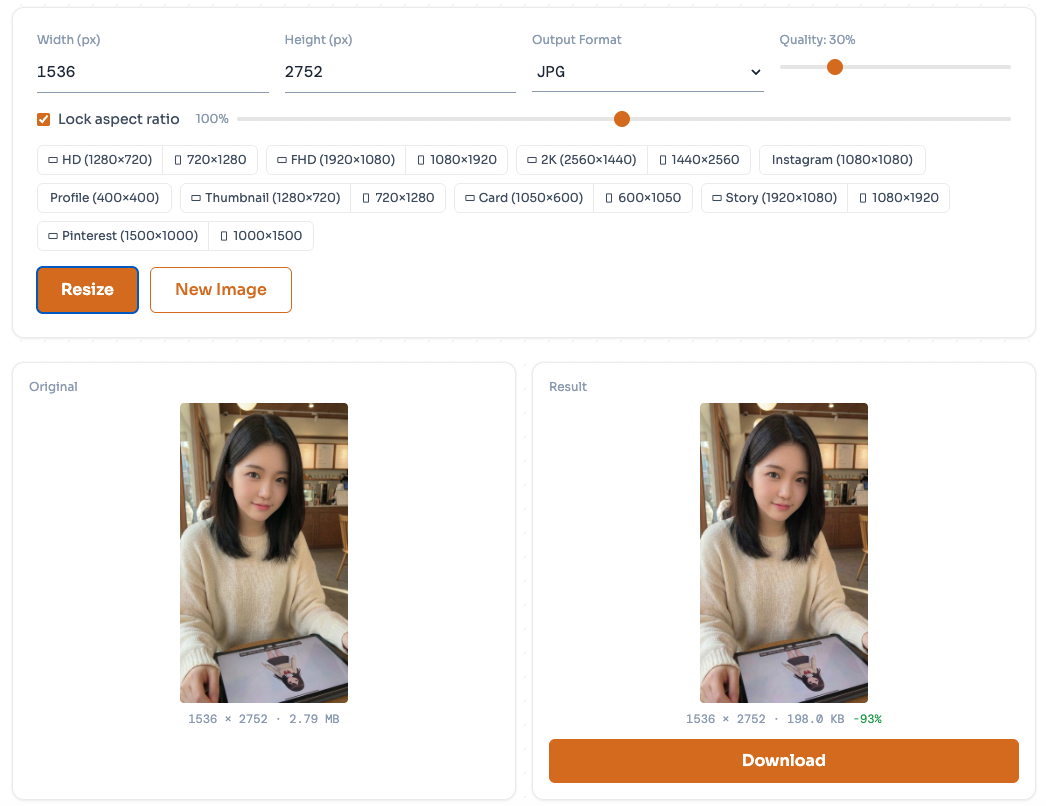
Task: Apply the Thumbnail (1280×720) preset
Action: pos(265,198)
